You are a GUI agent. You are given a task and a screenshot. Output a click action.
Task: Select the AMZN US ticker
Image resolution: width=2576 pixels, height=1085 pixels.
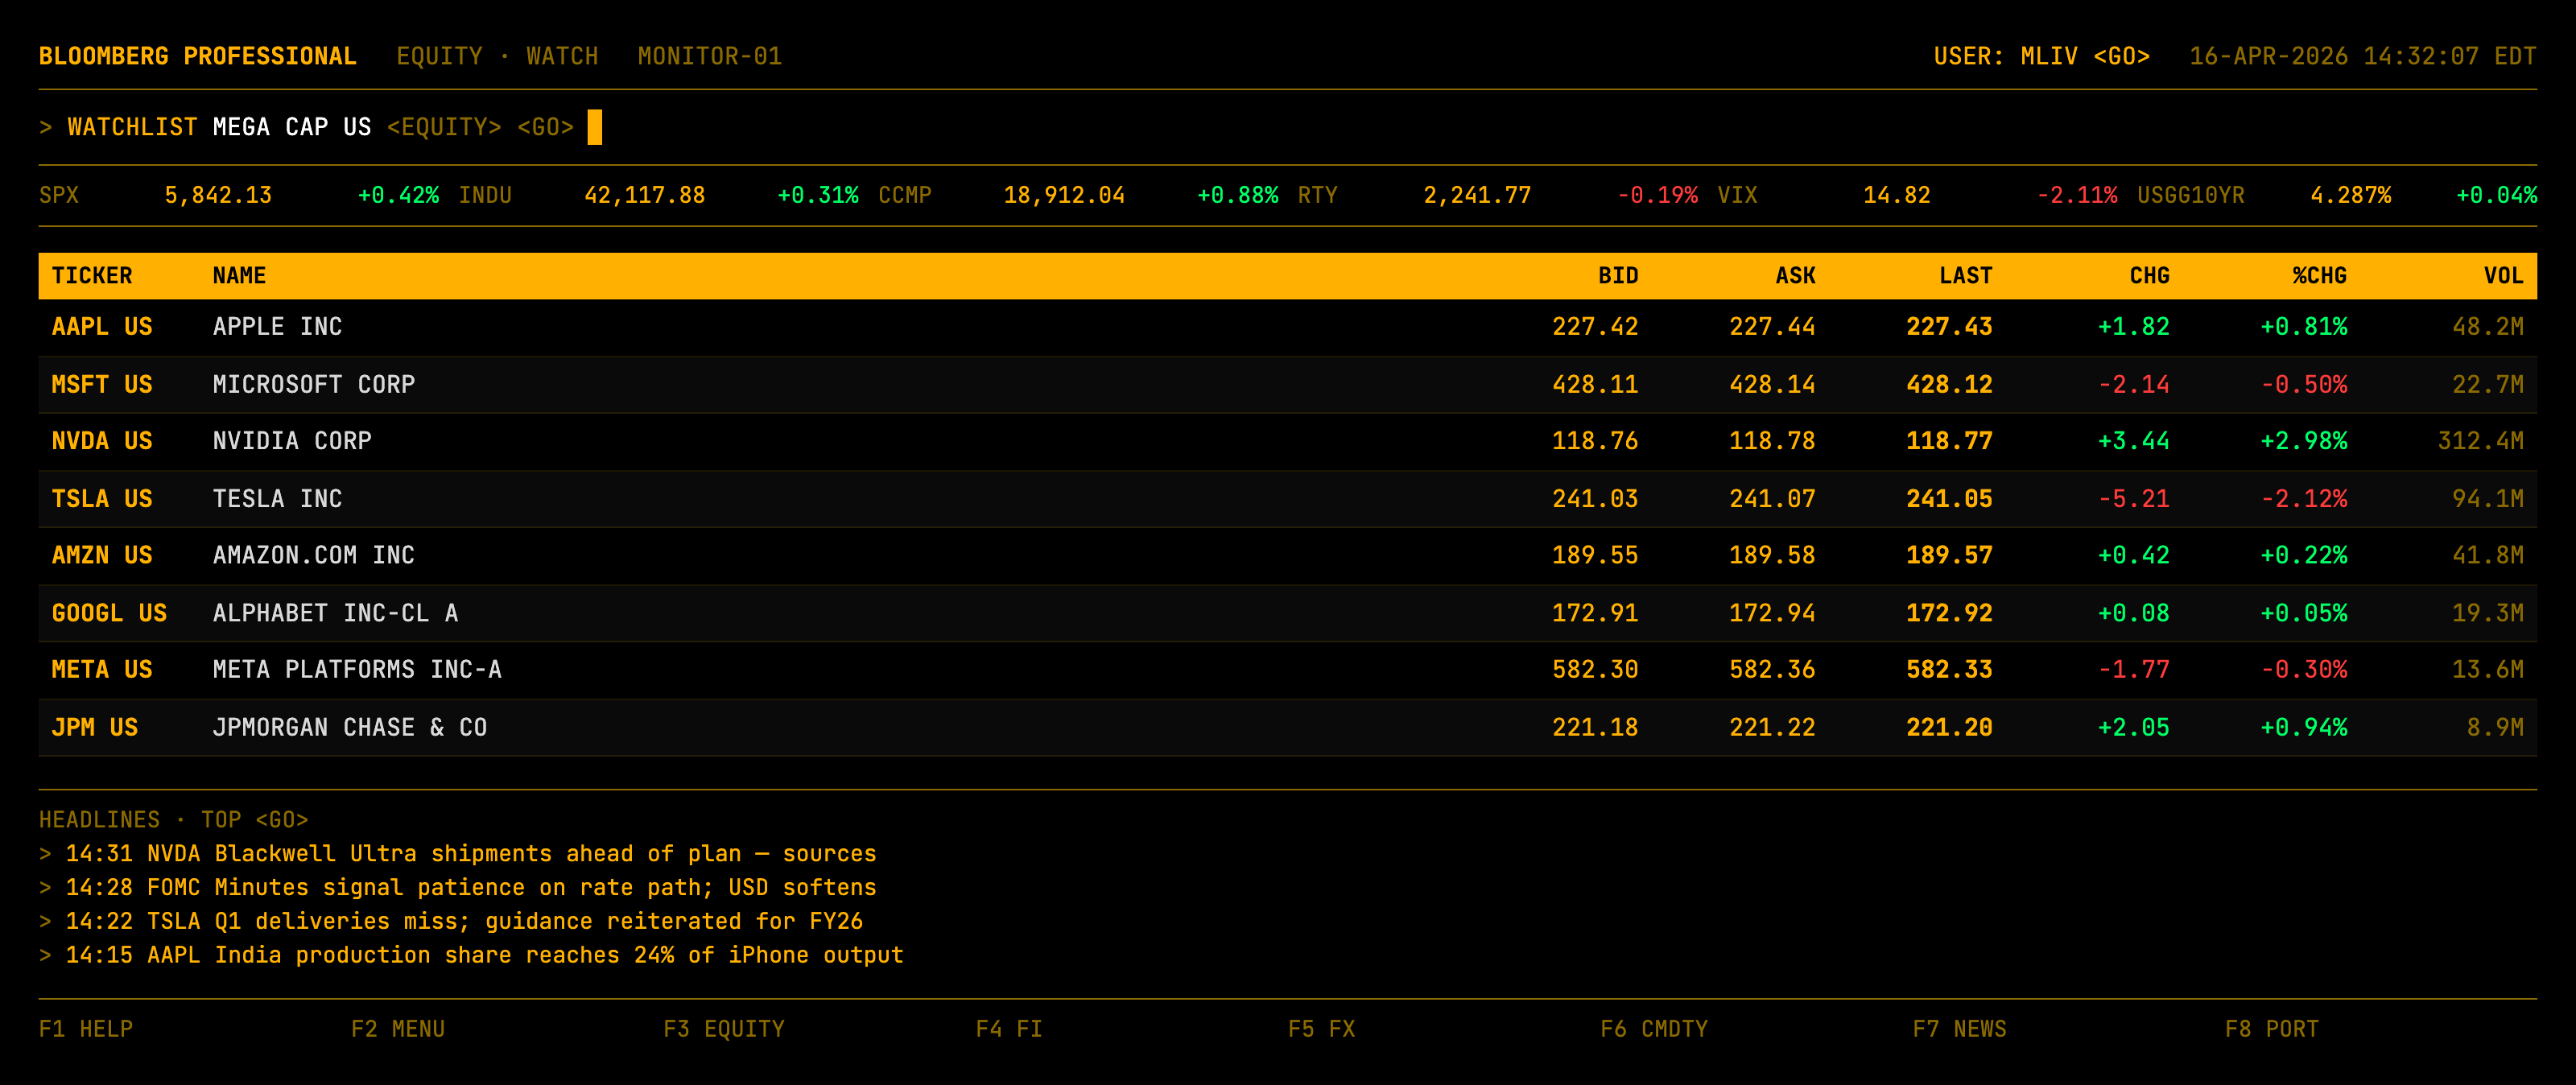click(102, 555)
